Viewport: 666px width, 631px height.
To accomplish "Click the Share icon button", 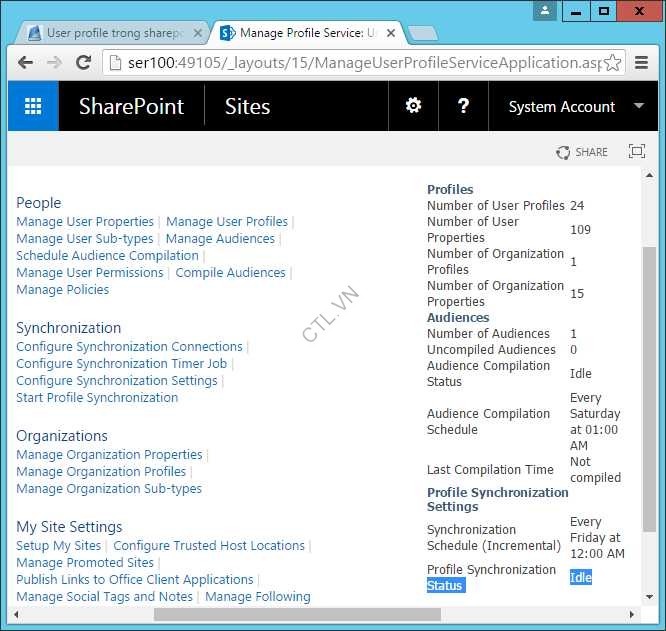I will coord(582,152).
